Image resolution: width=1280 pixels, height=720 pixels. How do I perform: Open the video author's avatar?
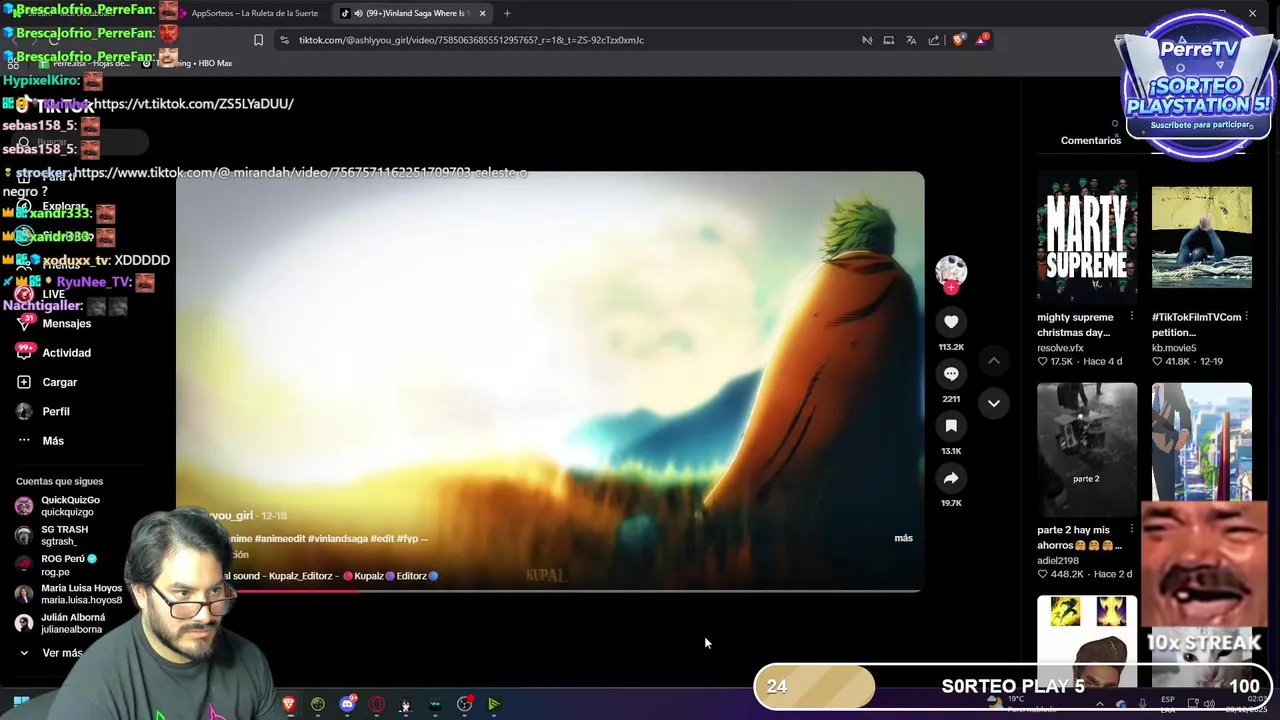click(x=951, y=270)
